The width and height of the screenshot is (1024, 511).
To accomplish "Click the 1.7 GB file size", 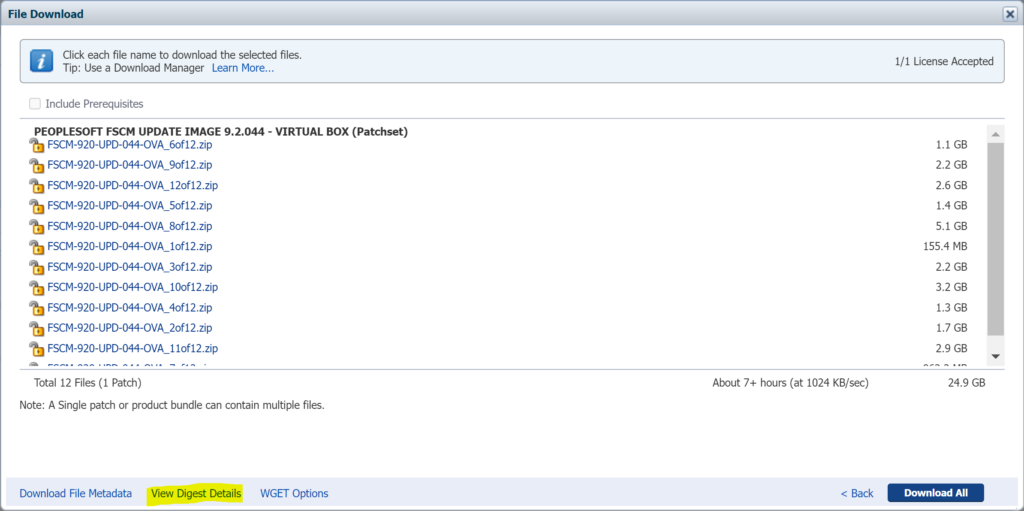I will 951,327.
